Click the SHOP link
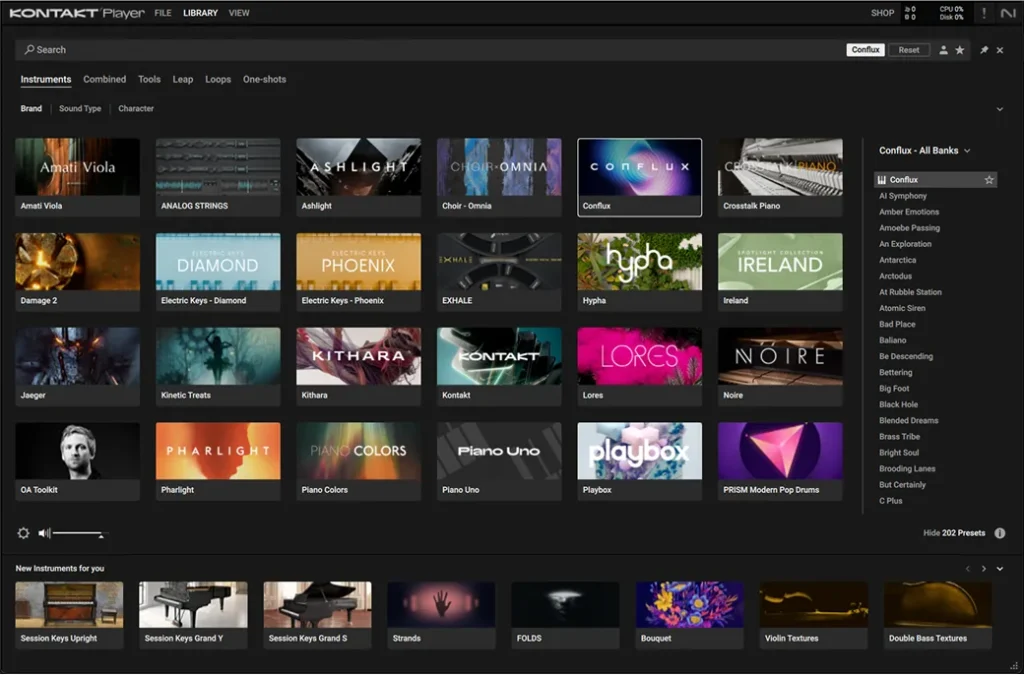Image resolution: width=1024 pixels, height=675 pixels. click(882, 13)
